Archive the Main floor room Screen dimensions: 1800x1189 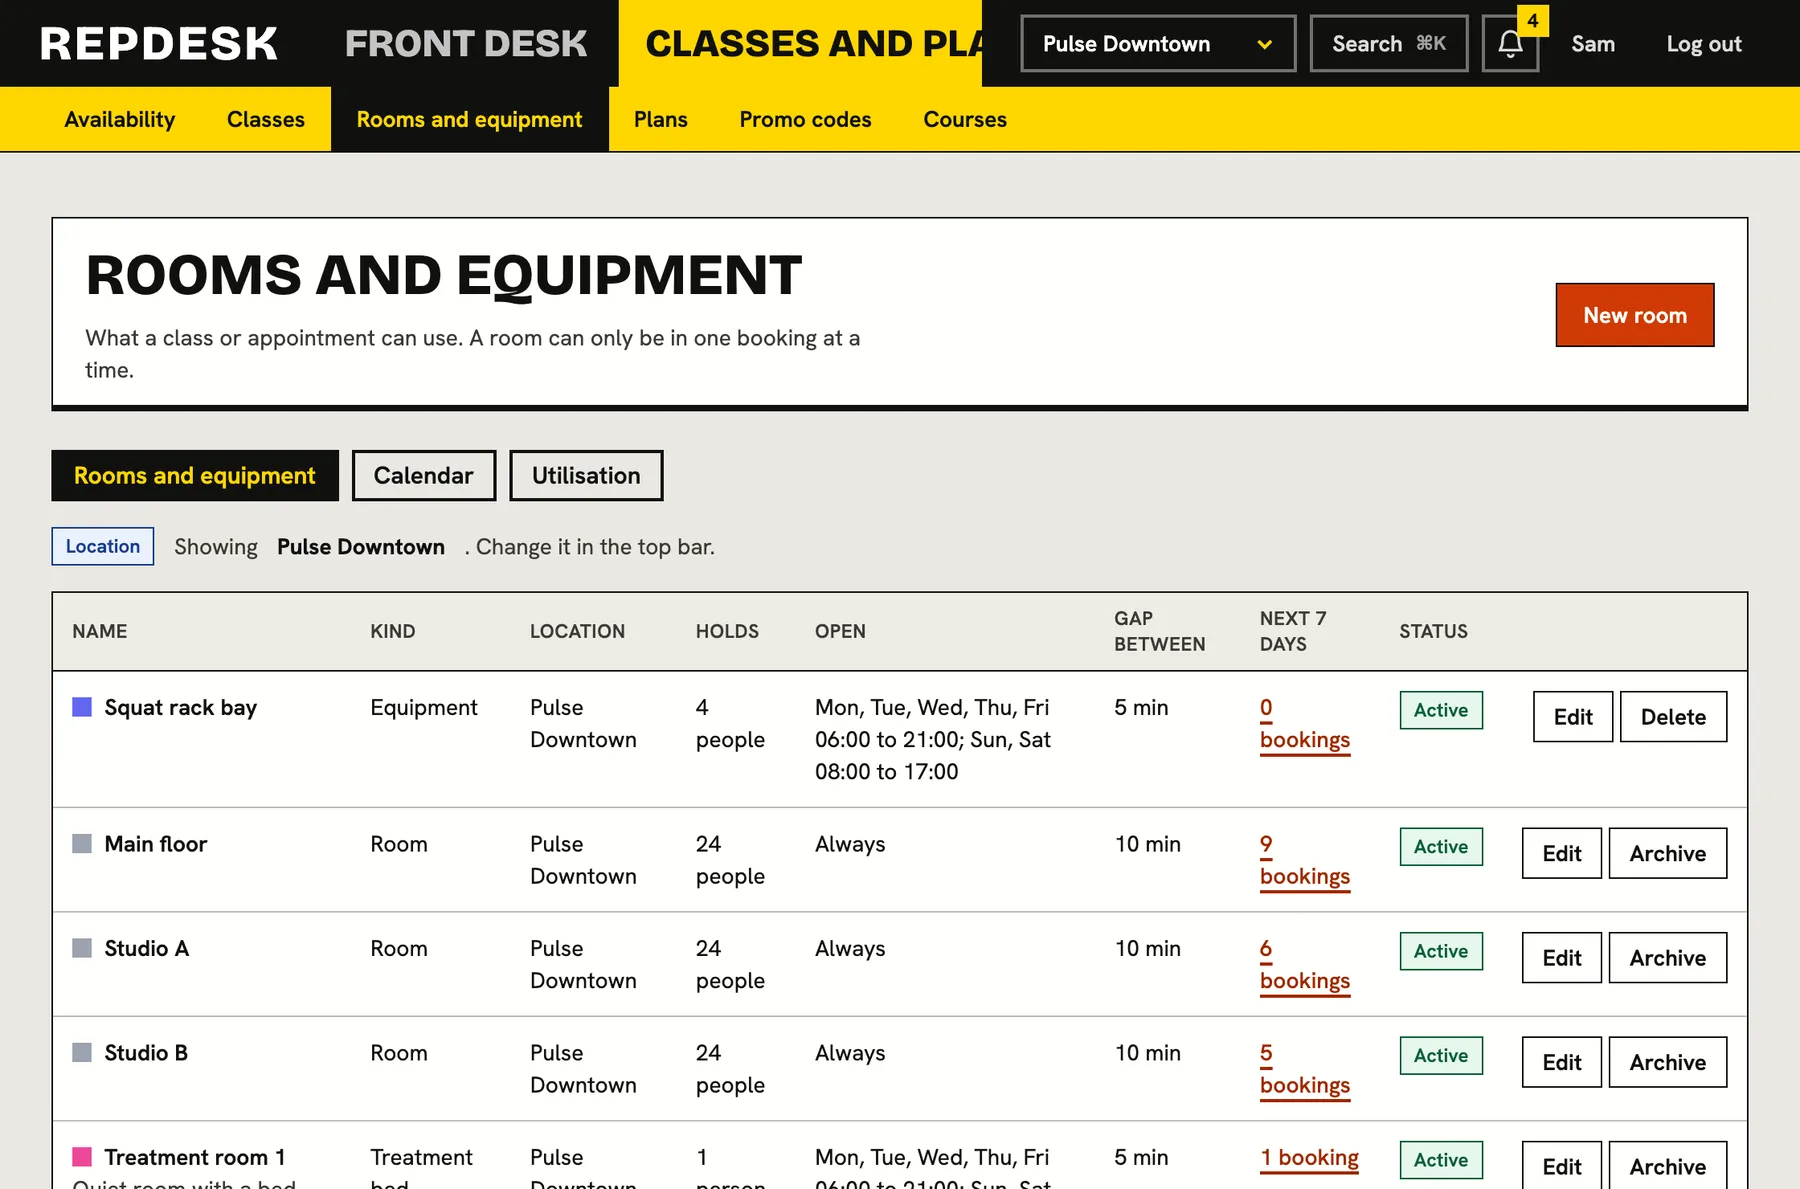(x=1668, y=853)
